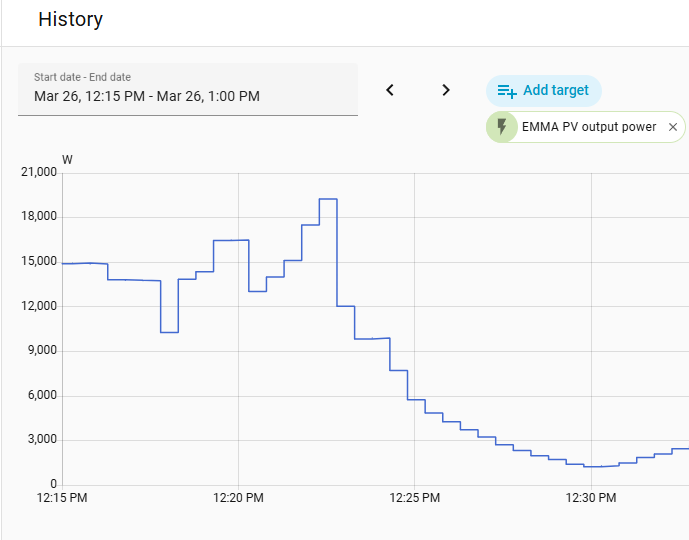Screen dimensions: 689x540
Task: Click the 12:30 PM time axis label
Action: (591, 498)
